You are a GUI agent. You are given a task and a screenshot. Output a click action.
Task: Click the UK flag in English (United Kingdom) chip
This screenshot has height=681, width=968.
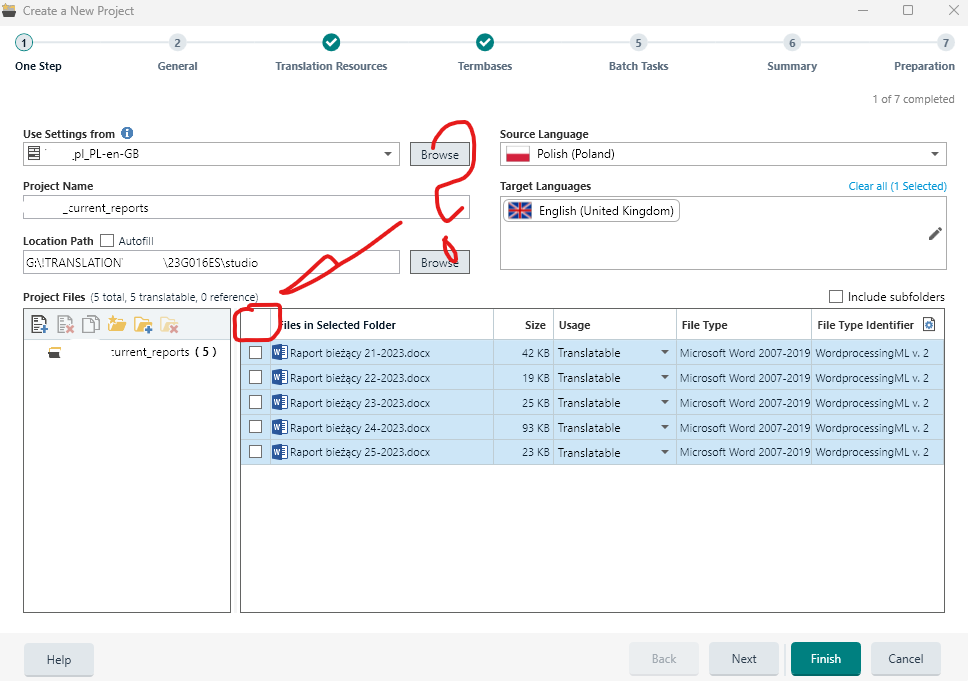(519, 211)
